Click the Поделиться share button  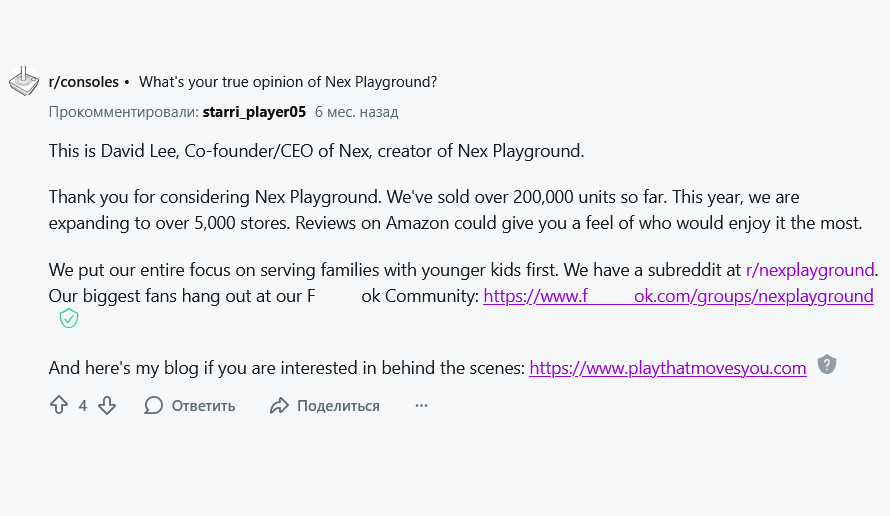(325, 405)
